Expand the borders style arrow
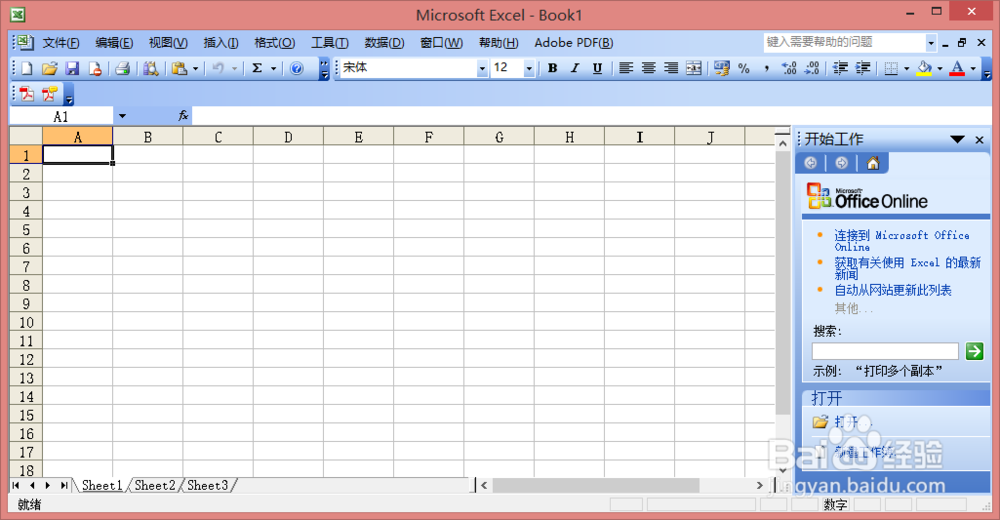Screen dimensions: 1000x520 (x=906, y=68)
